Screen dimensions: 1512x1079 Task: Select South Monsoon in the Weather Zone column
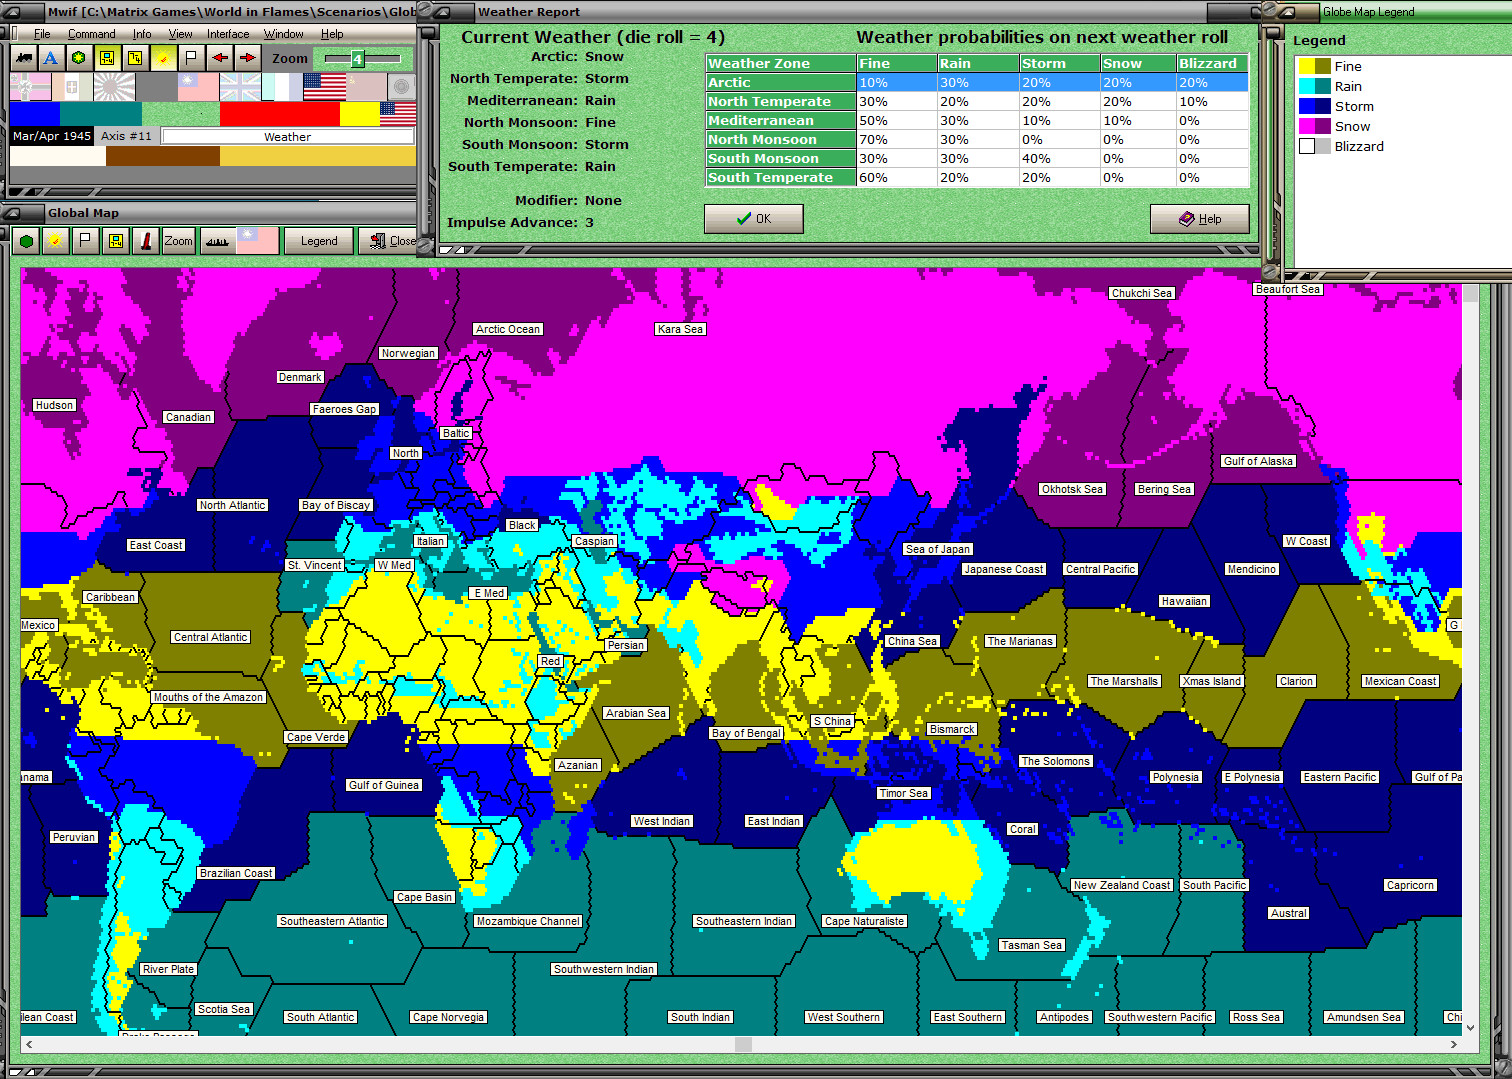coord(780,158)
